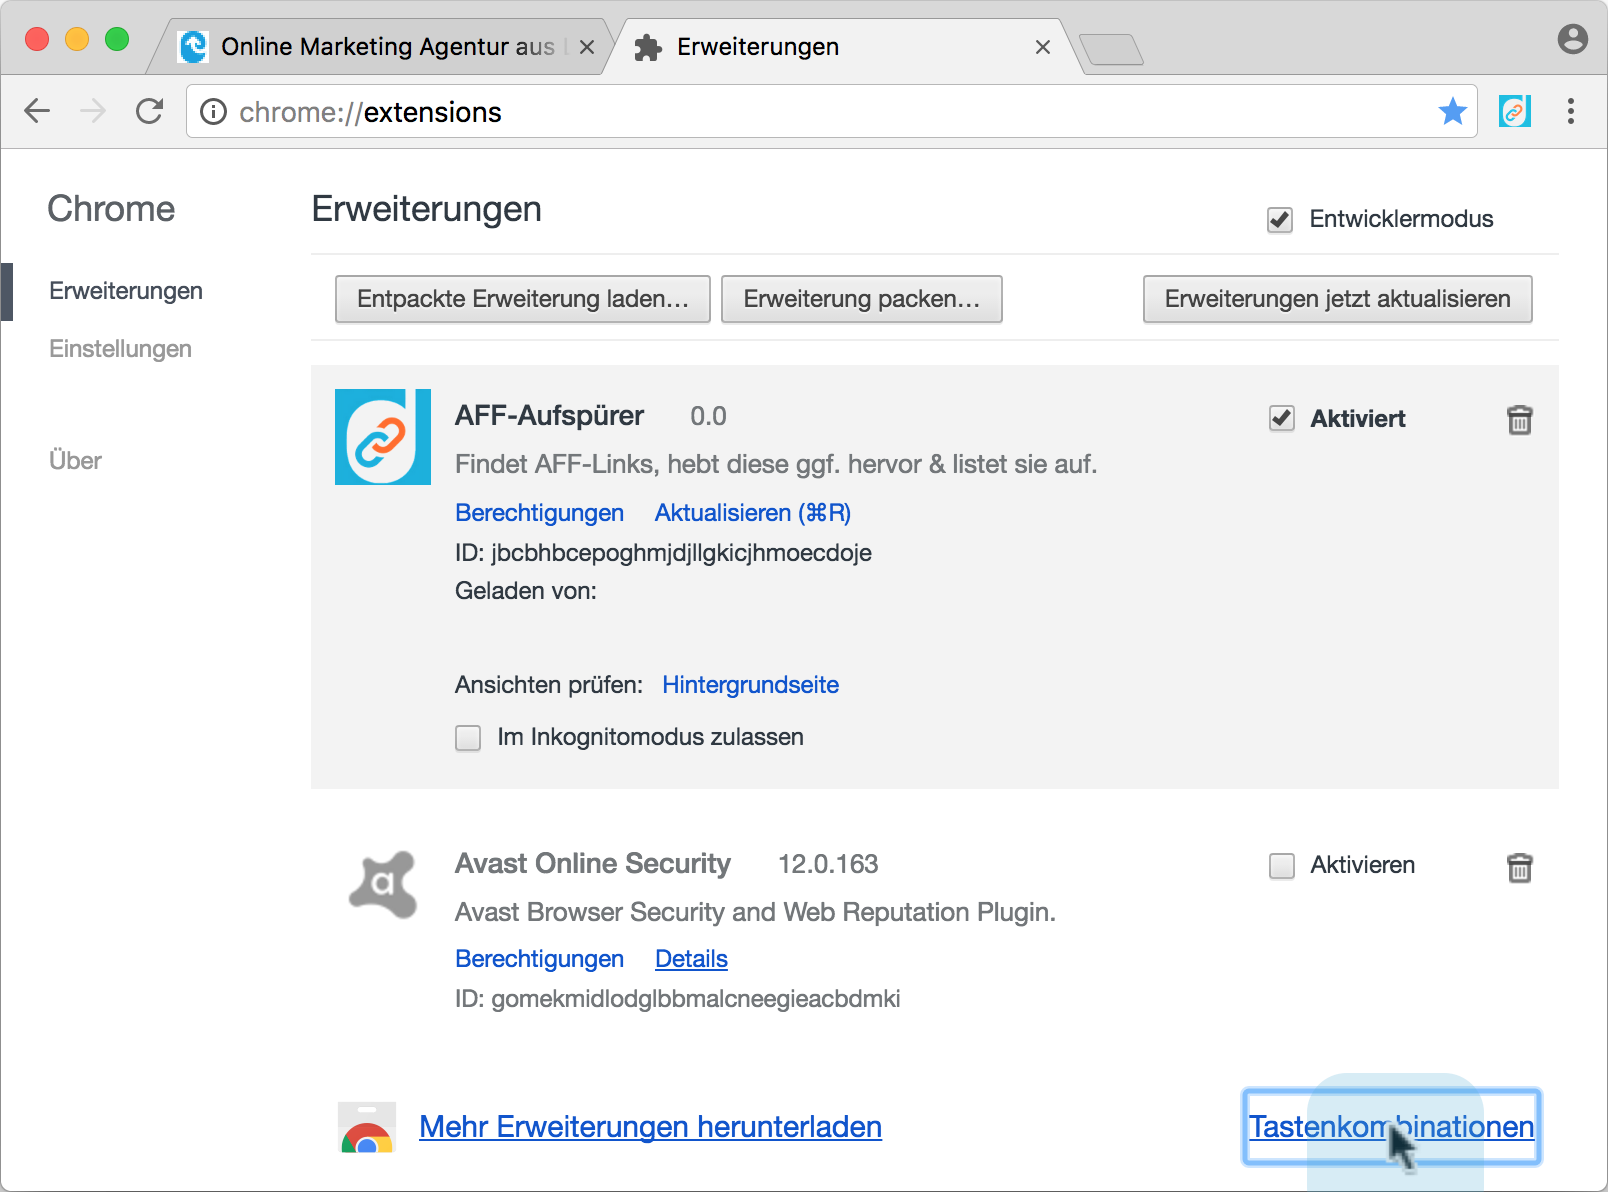Click Erweiterungen jetzt aktualisieren button
The width and height of the screenshot is (1608, 1192).
[x=1337, y=299]
